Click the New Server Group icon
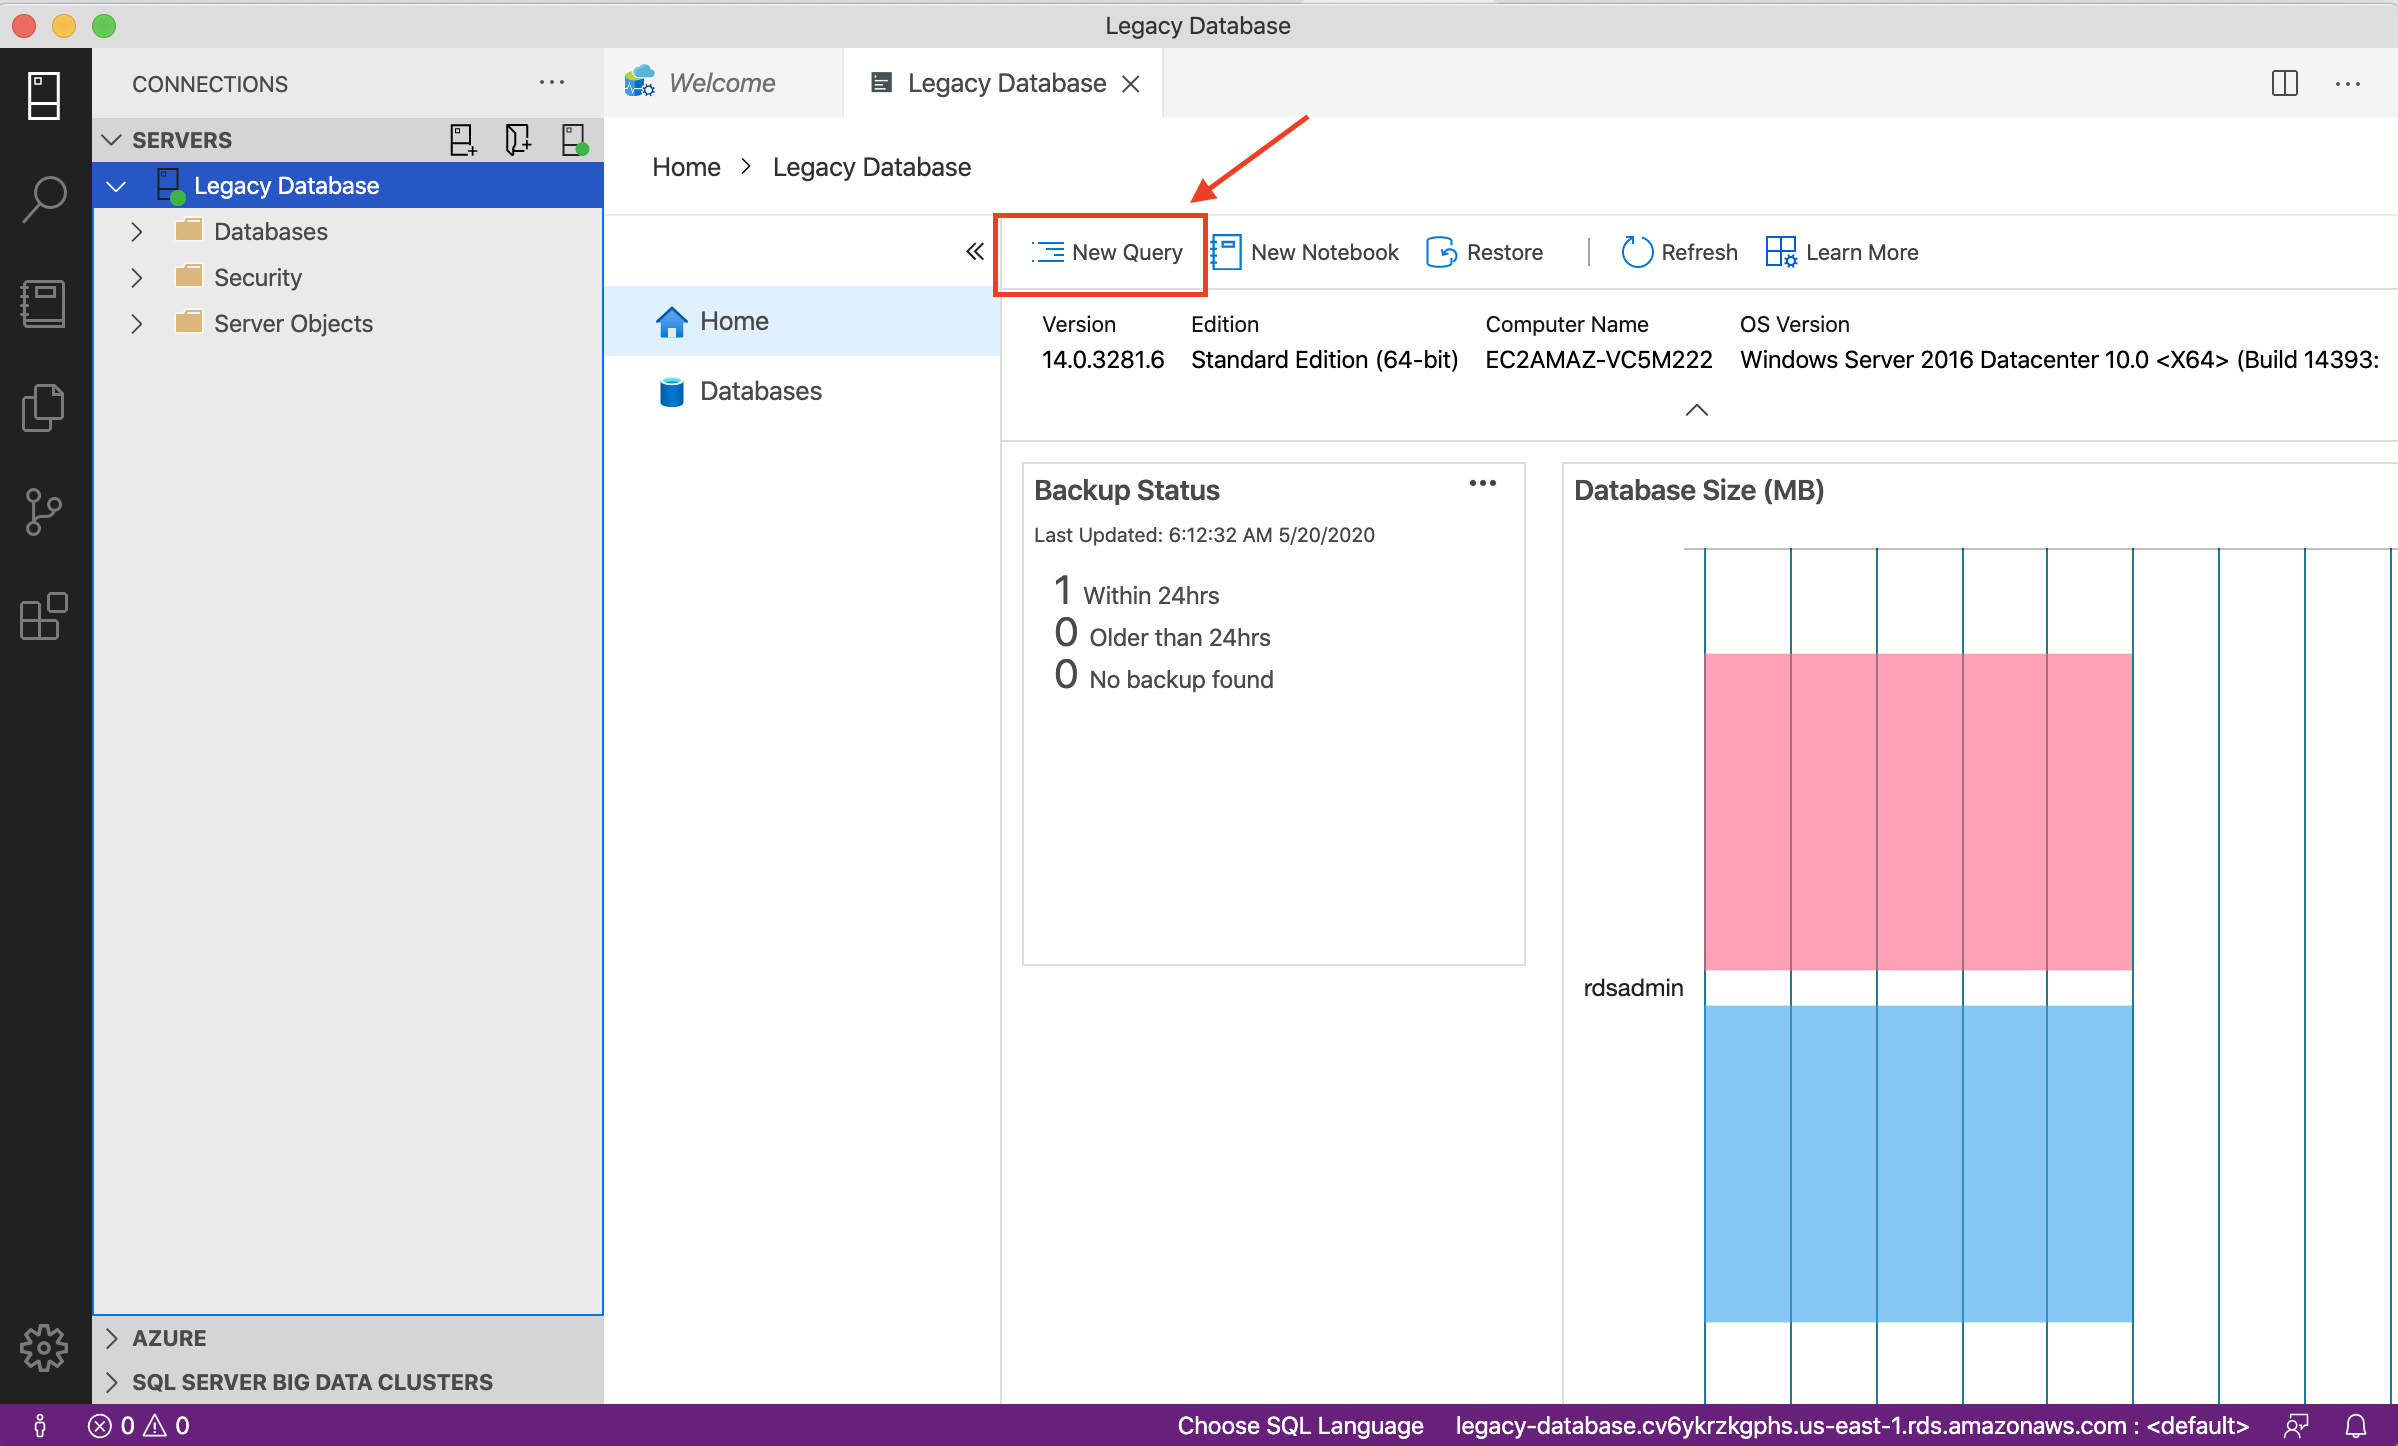This screenshot has height=1446, width=2398. pos(518,140)
